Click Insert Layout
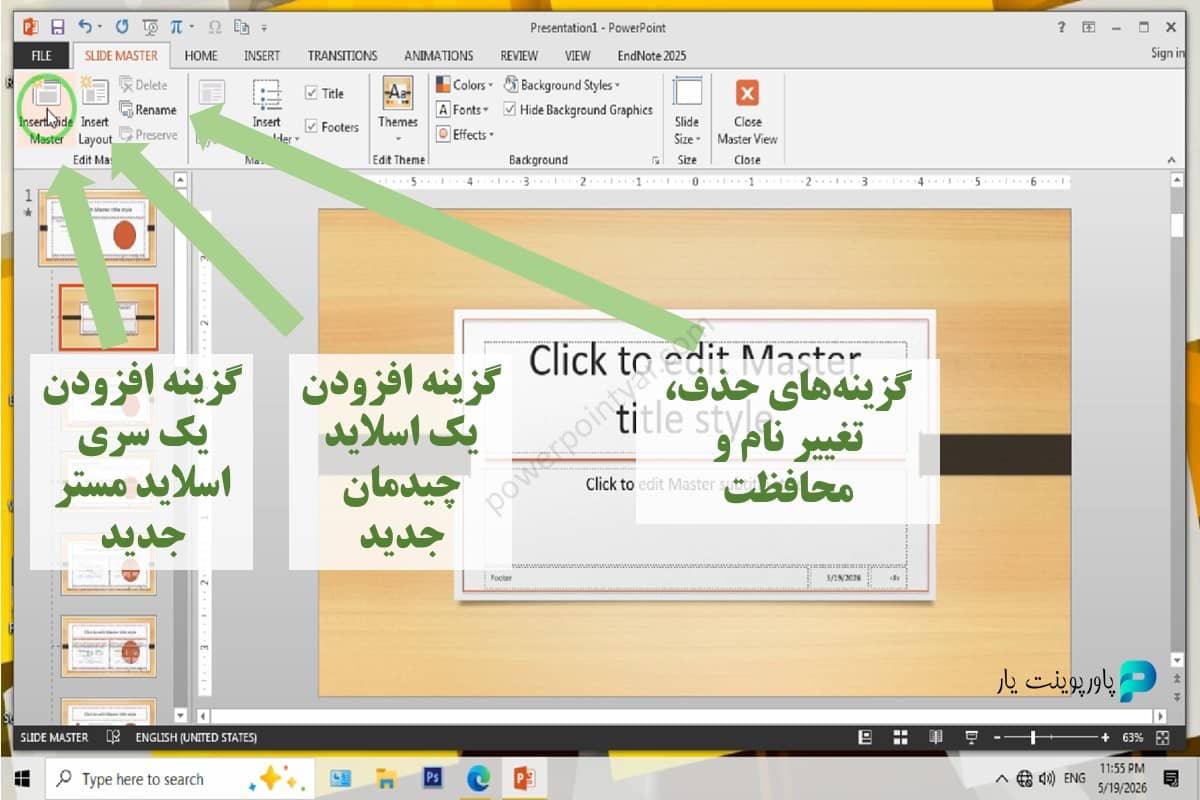The width and height of the screenshot is (1200, 800). 95,111
